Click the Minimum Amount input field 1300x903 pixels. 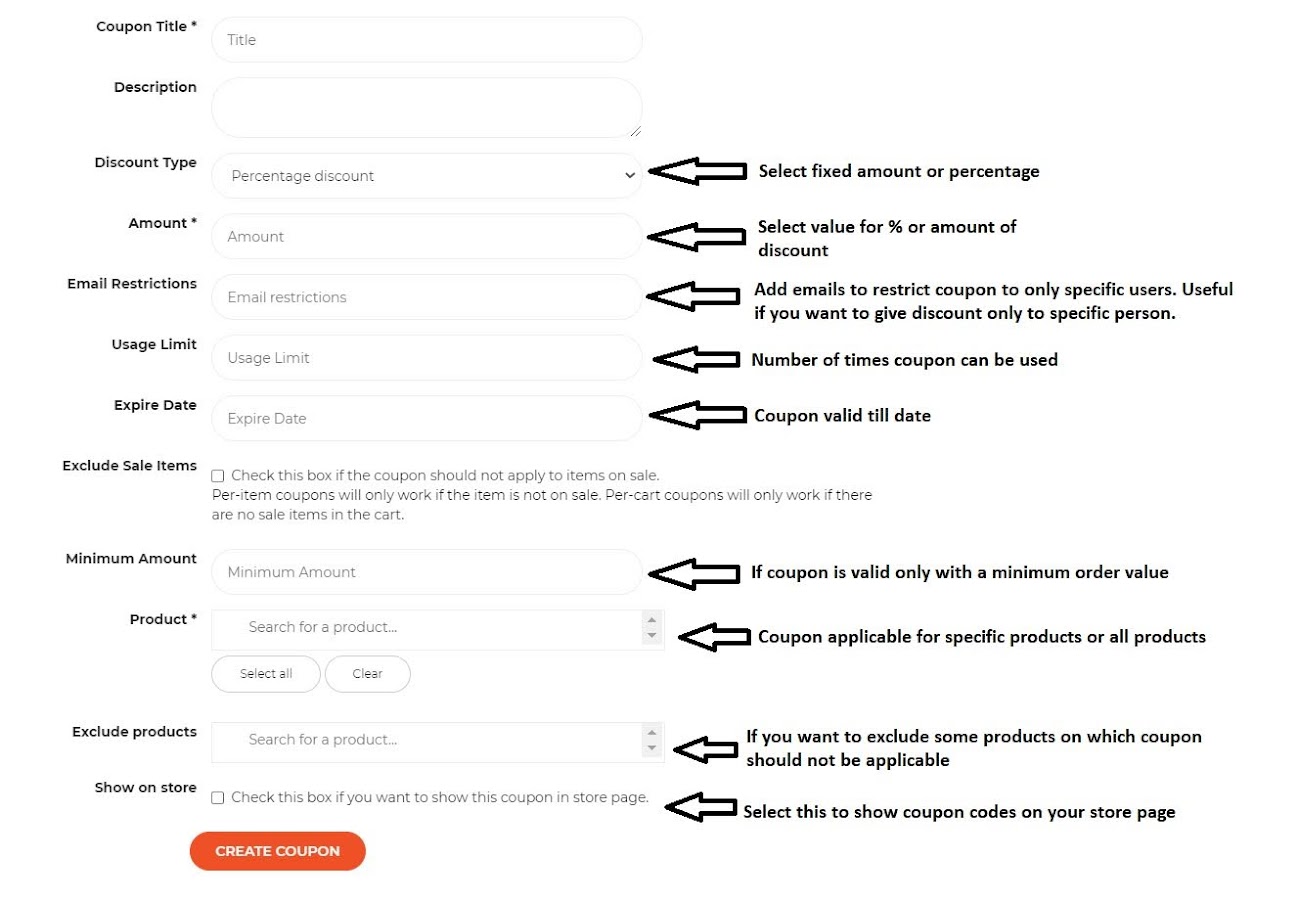(426, 572)
